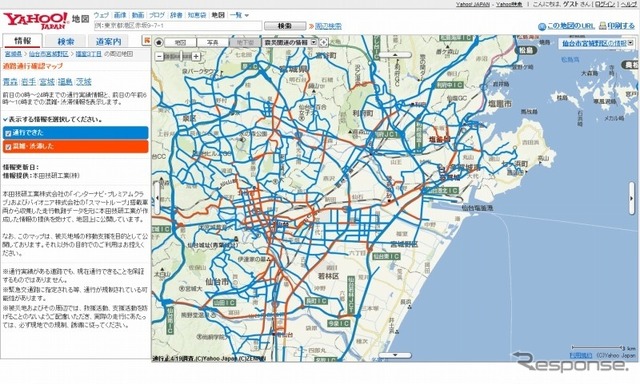Click the zoom in plus button
Image resolution: width=640 pixels, height=384 pixels.
(x=196, y=56)
